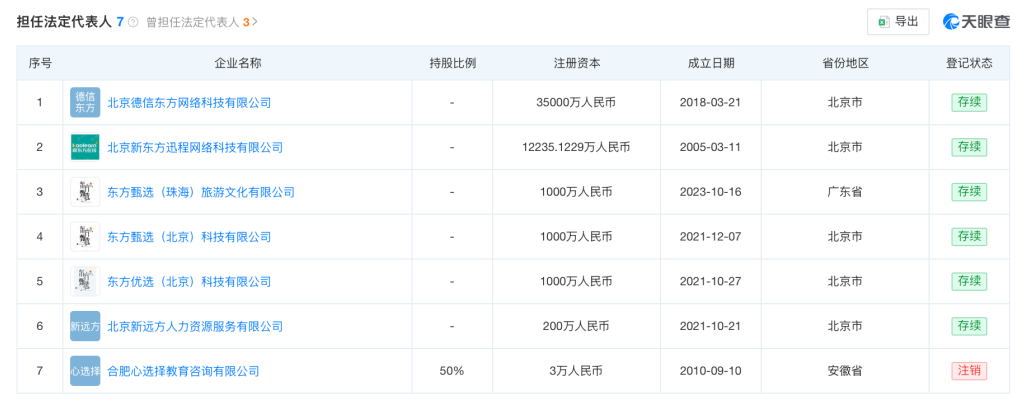Image resolution: width=1025 pixels, height=410 pixels.
Task: Click the 新东方迅程 company logo thumbnail
Action: (85, 147)
